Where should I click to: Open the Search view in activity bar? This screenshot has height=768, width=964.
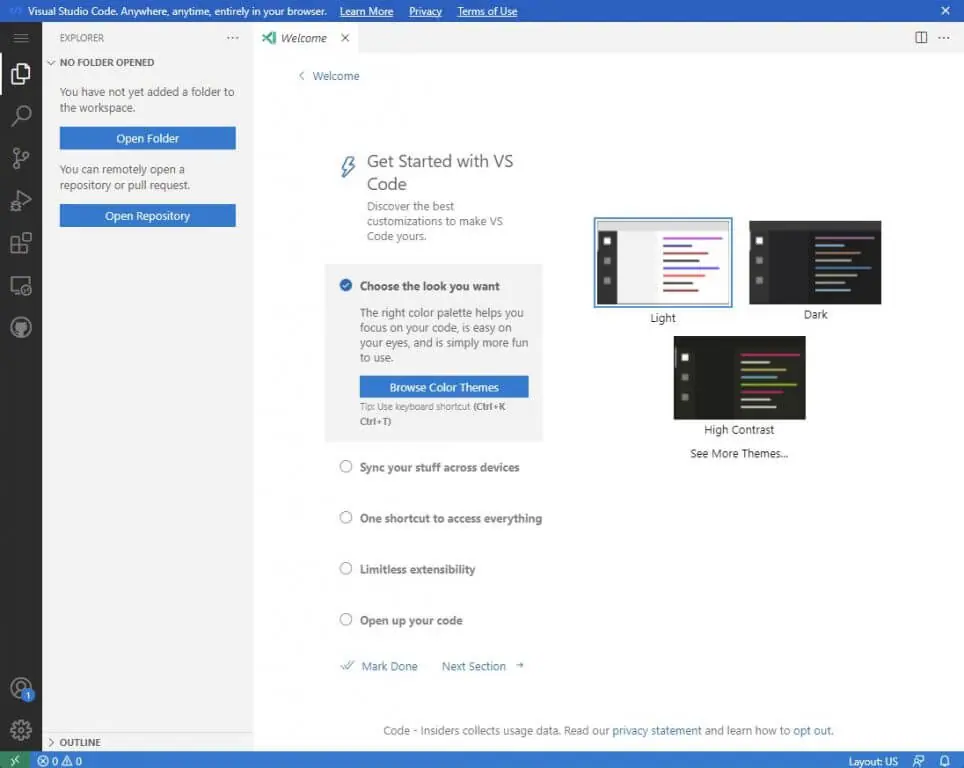[x=21, y=116]
